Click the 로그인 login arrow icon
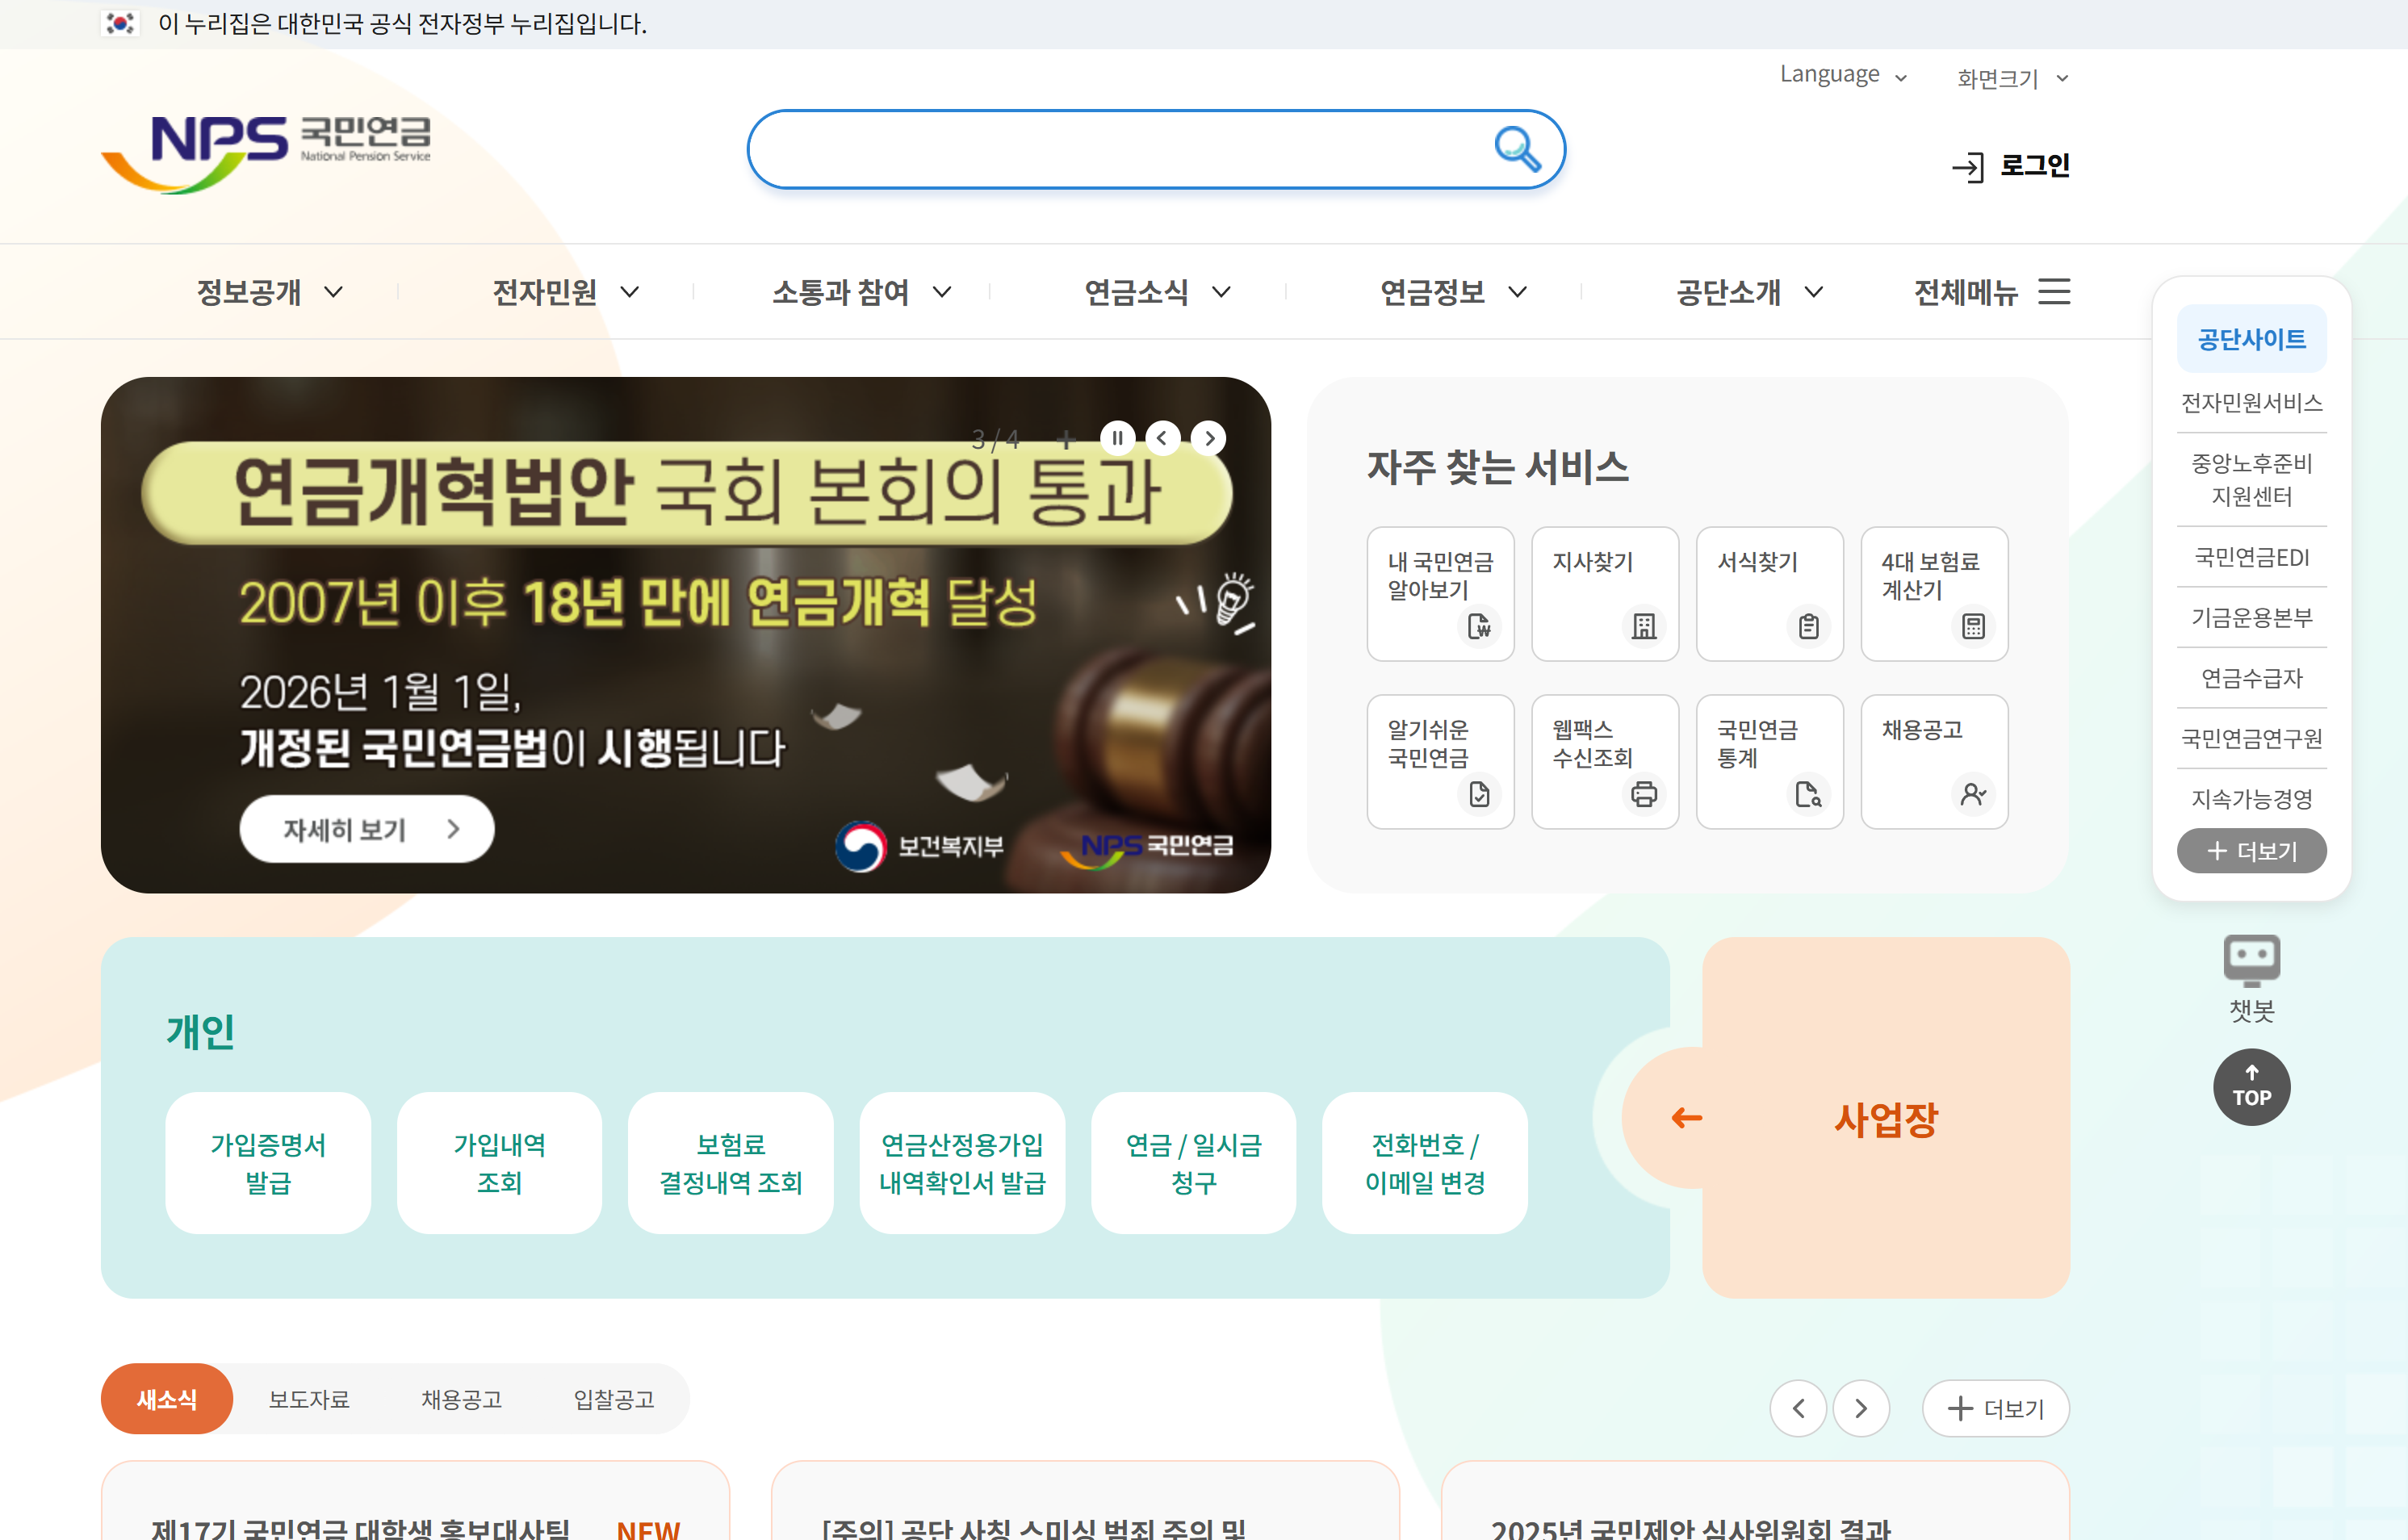Viewport: 2408px width, 1540px height. tap(1967, 167)
